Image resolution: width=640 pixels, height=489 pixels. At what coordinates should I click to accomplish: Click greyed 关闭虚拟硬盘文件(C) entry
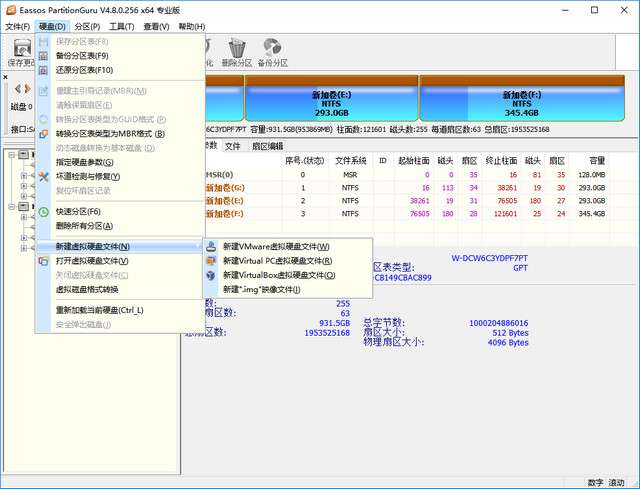[92, 276]
